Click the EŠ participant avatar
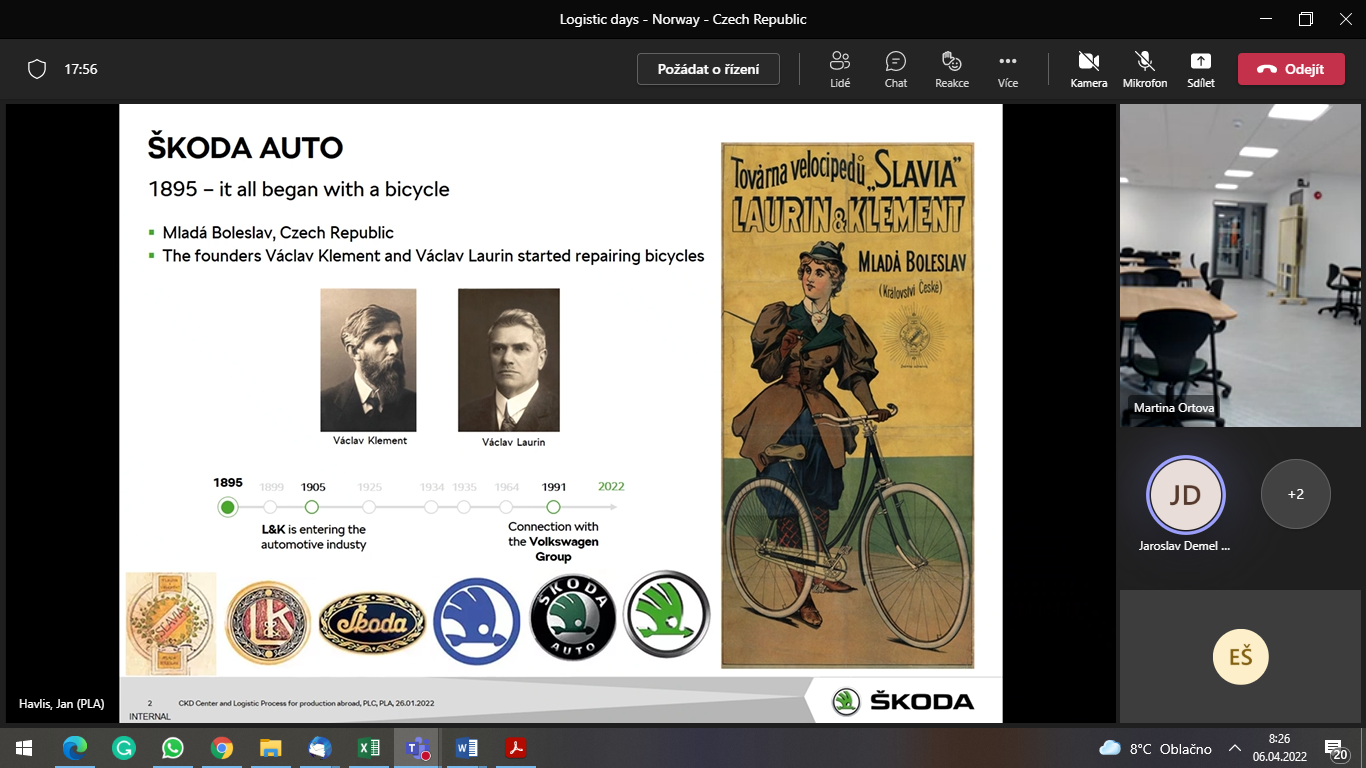 pos(1240,656)
